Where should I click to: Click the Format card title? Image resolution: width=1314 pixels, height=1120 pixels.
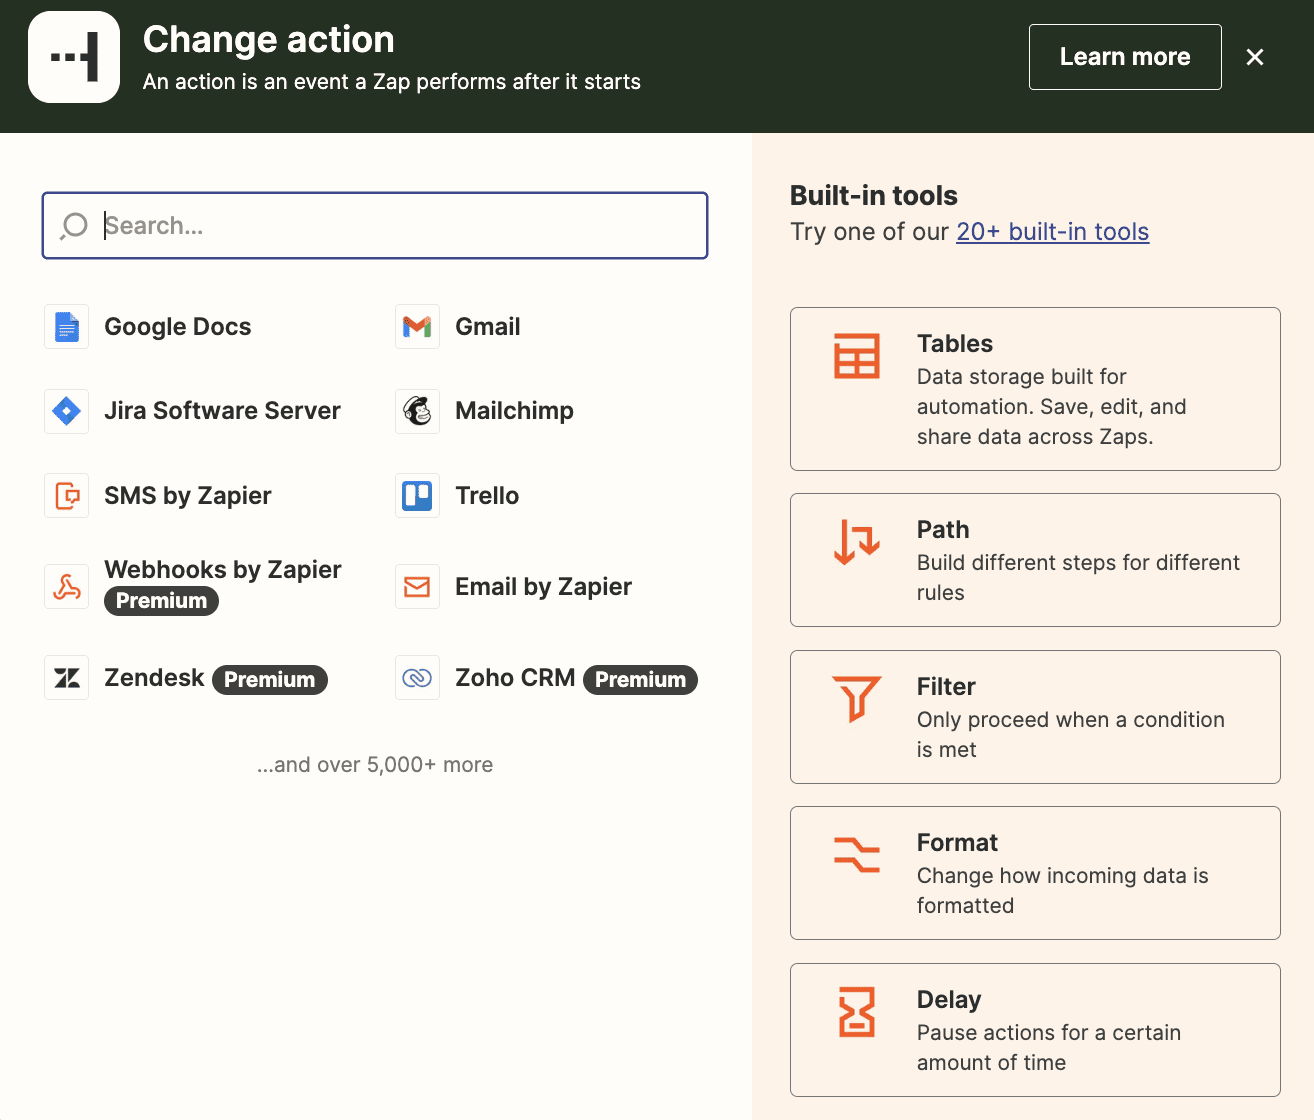pyautogui.click(x=957, y=843)
